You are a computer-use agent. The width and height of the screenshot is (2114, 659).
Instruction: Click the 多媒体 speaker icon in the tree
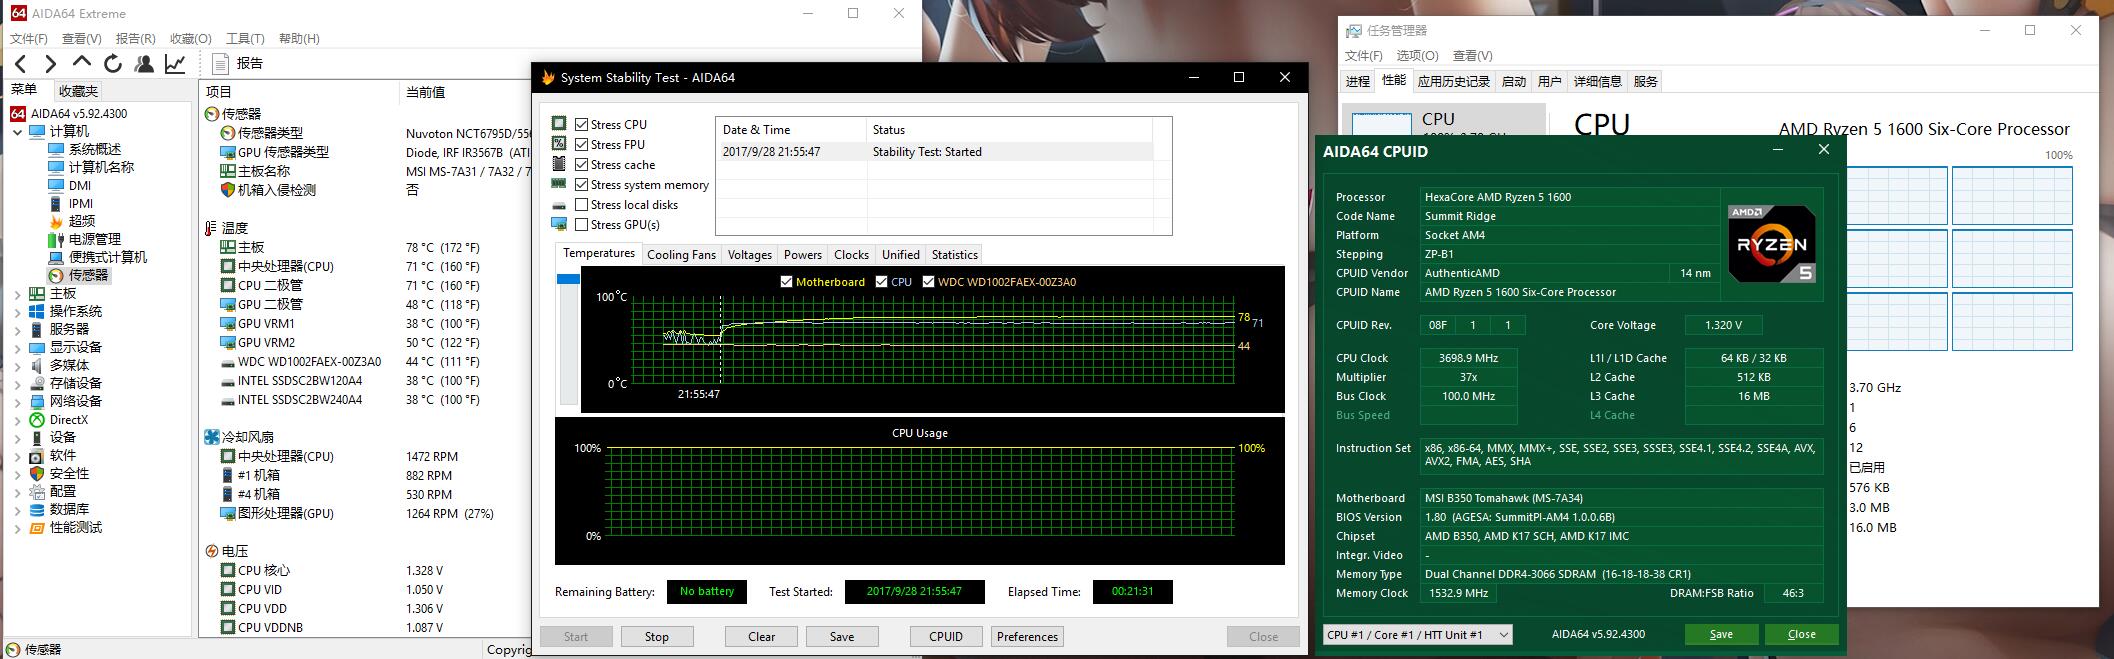coord(37,366)
